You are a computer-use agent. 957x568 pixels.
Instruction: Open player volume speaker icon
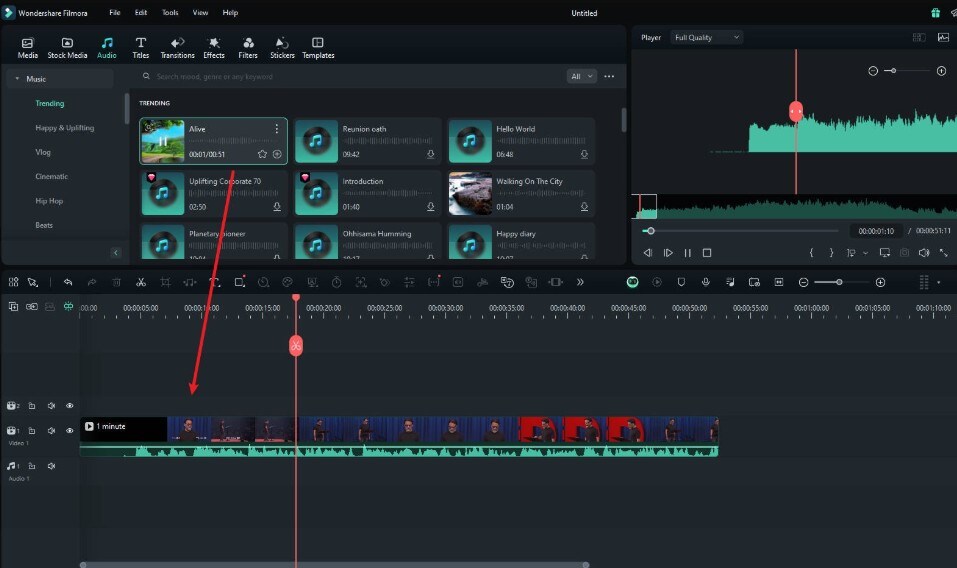point(924,253)
